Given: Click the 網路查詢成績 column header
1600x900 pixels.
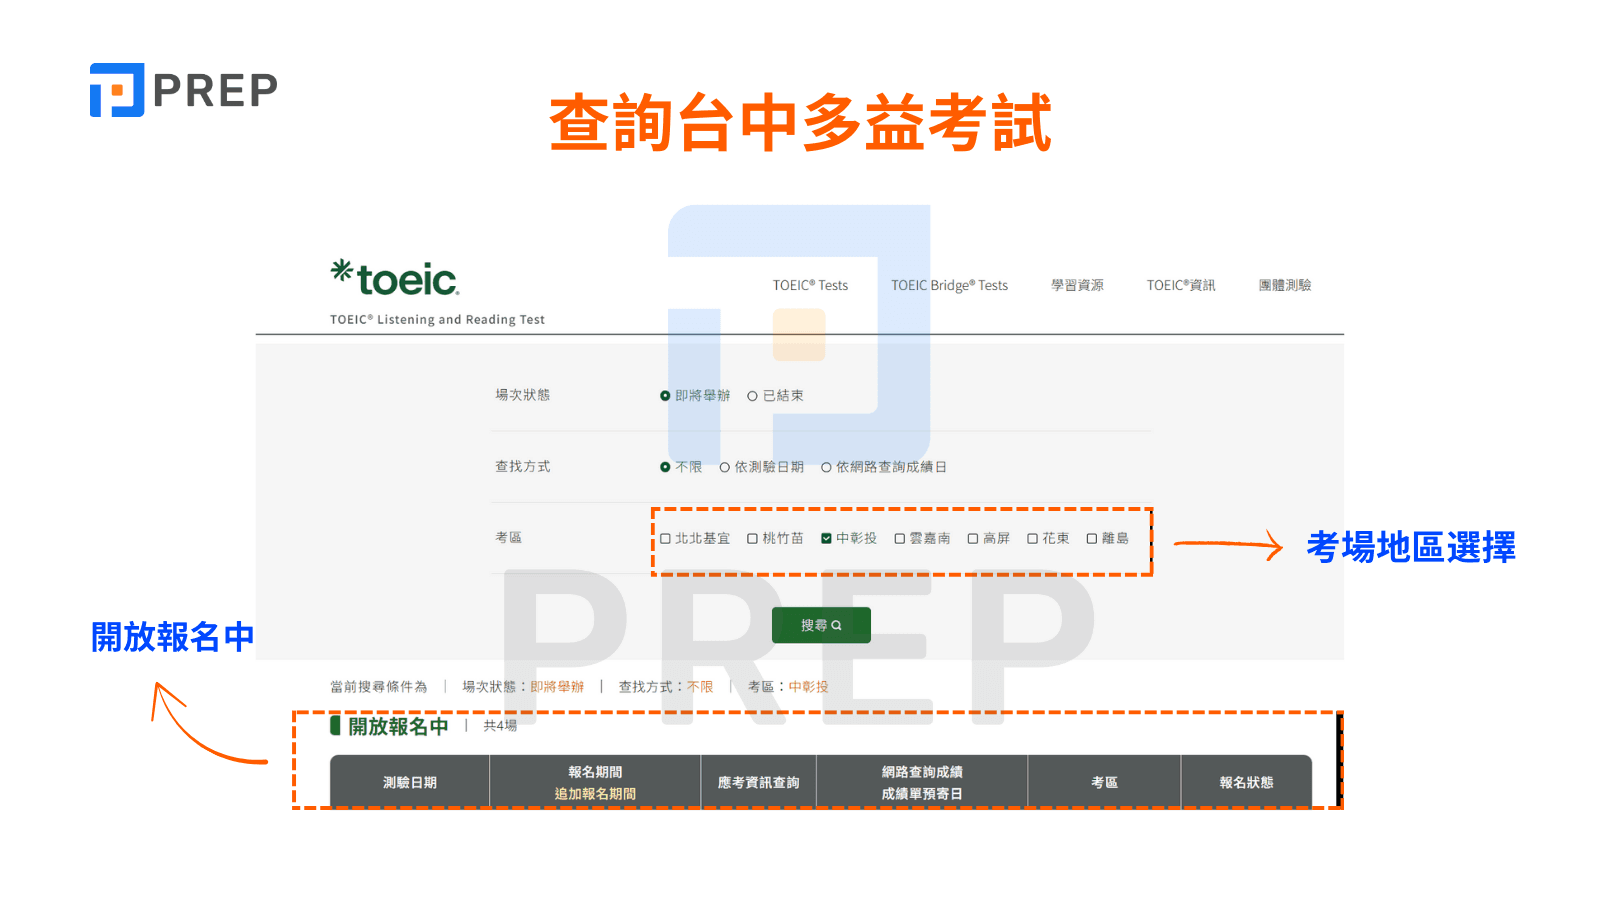Looking at the screenshot, I should point(922,772).
